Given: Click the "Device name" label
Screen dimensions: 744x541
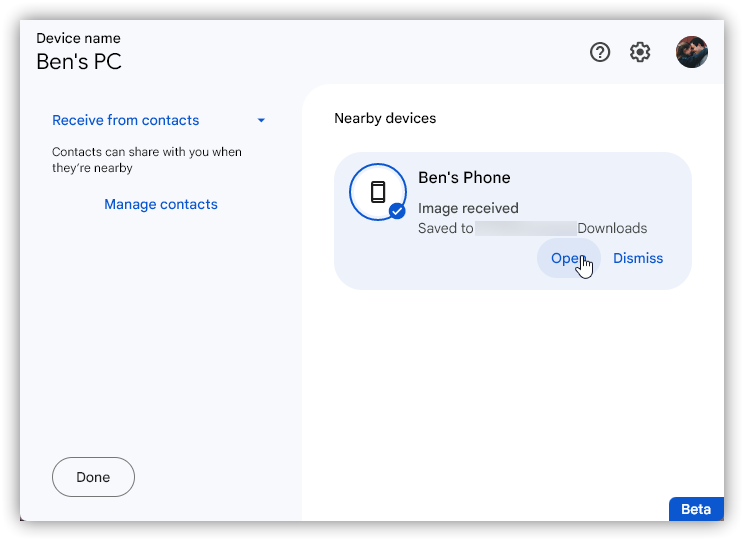Looking at the screenshot, I should pyautogui.click(x=78, y=38).
